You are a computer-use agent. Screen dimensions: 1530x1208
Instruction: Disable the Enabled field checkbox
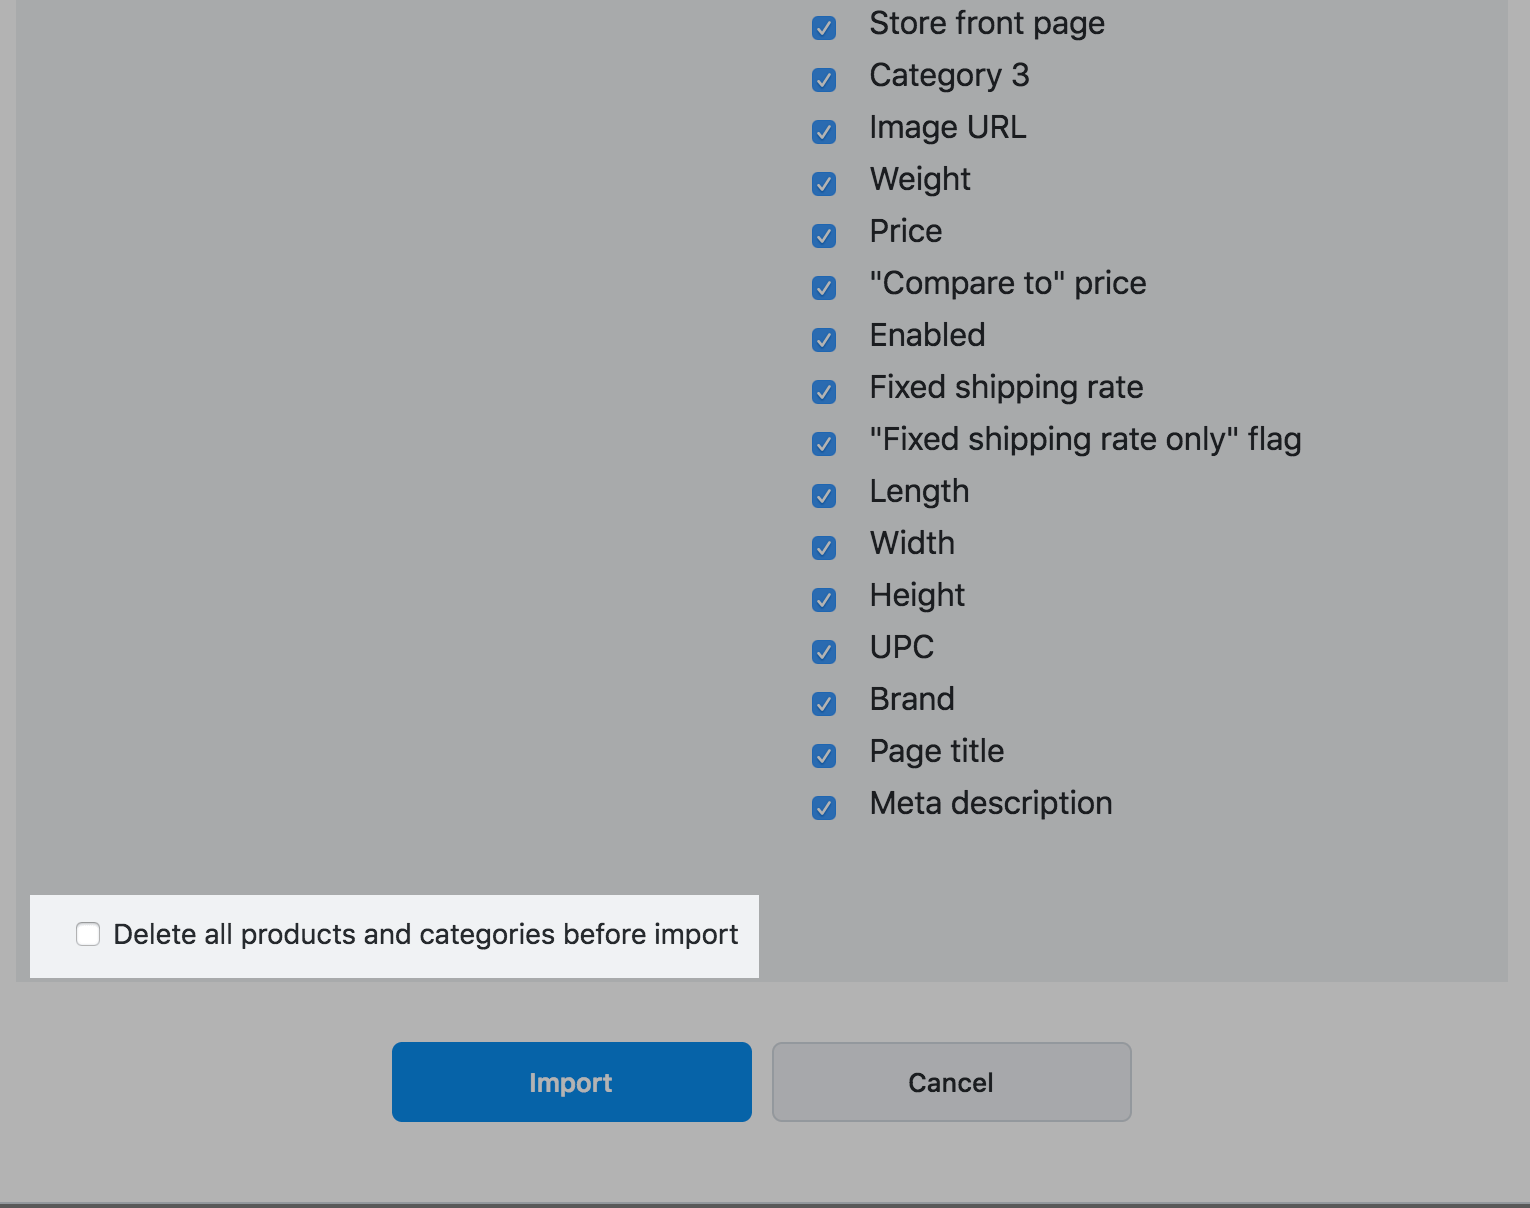(x=823, y=340)
